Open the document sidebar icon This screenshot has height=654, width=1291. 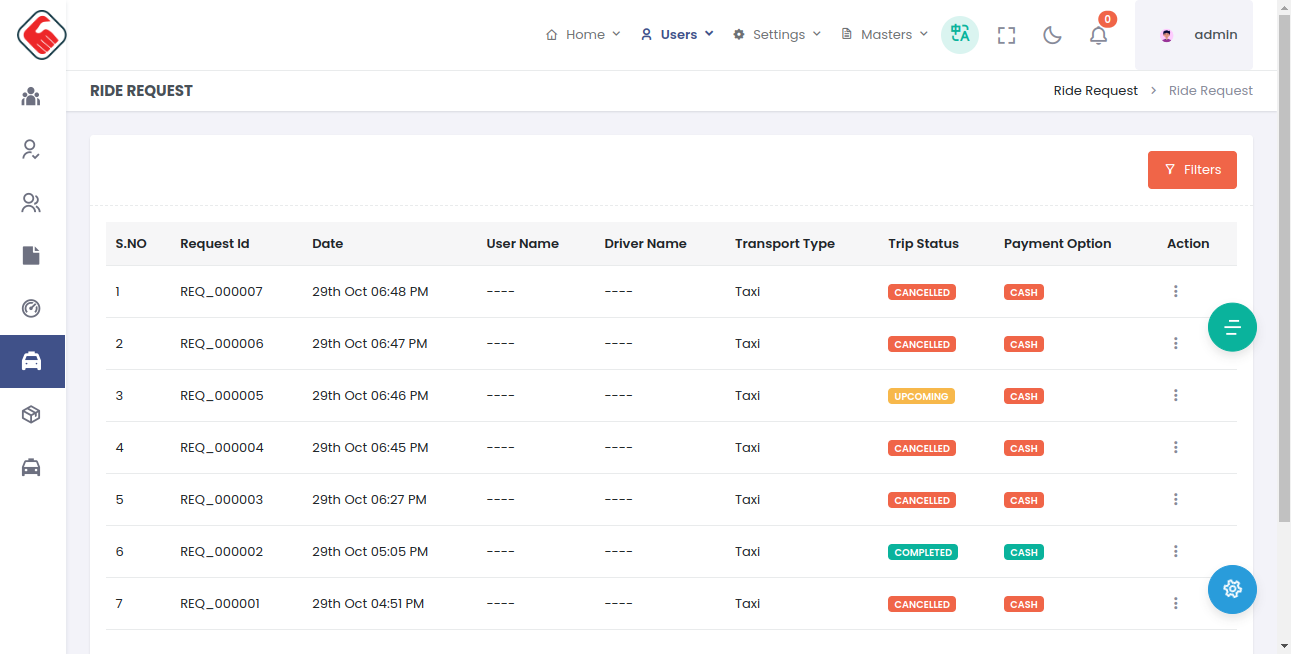point(31,256)
